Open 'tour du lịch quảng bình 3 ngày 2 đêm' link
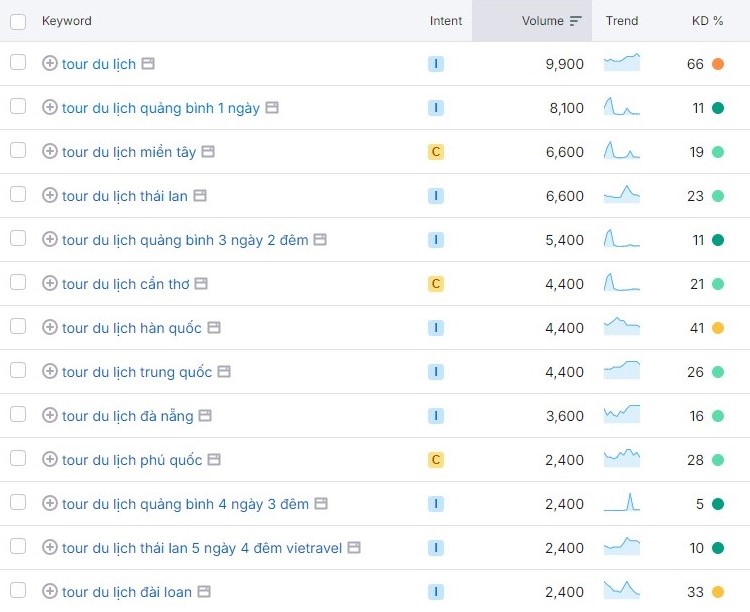This screenshot has width=750, height=612. point(185,240)
